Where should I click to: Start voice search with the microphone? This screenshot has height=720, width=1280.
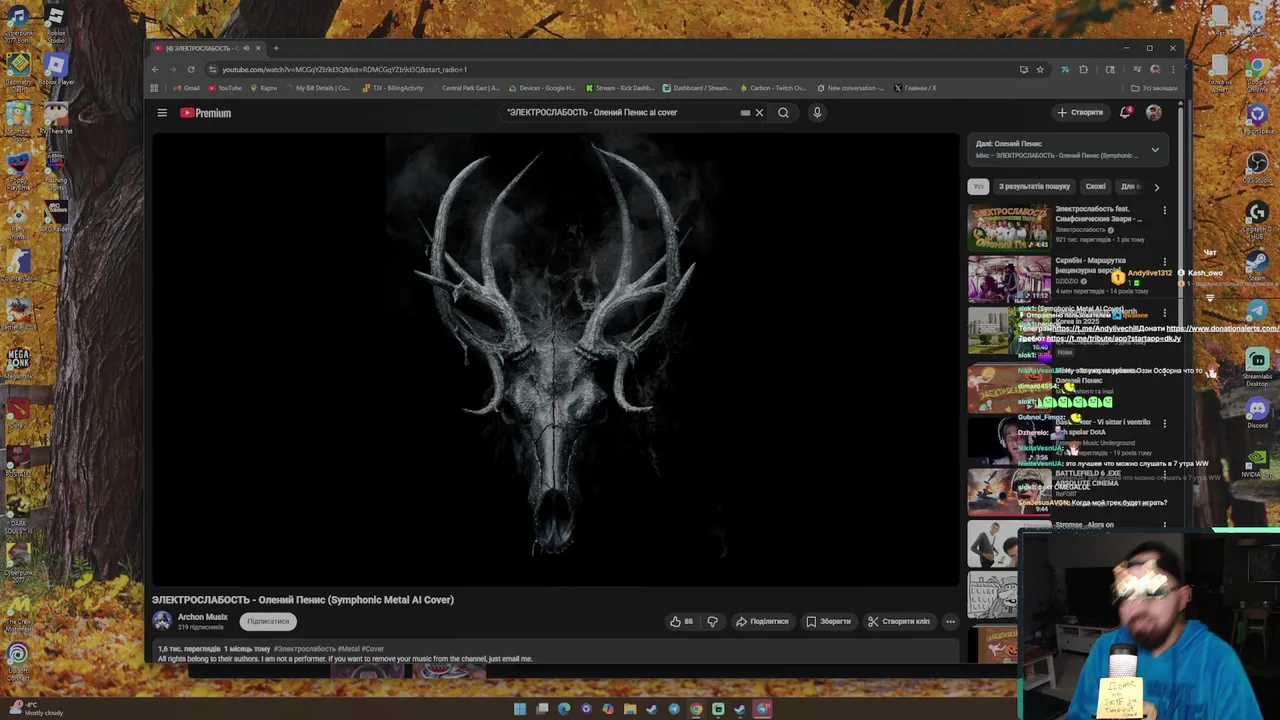[817, 113]
